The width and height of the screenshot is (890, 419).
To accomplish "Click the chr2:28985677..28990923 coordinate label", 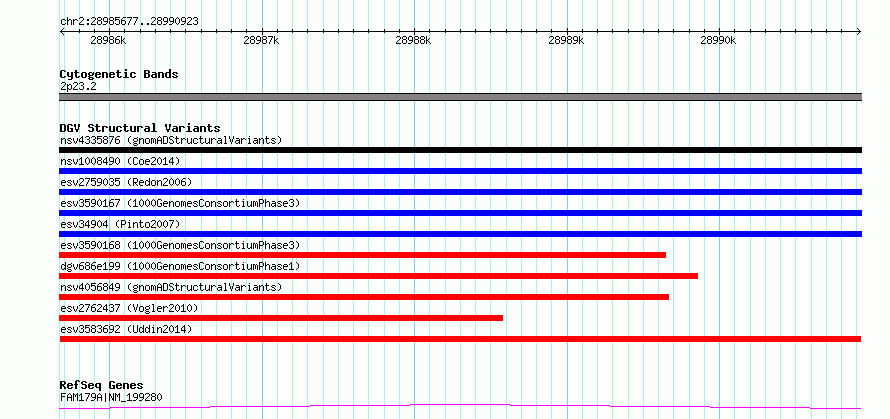I will (129, 22).
